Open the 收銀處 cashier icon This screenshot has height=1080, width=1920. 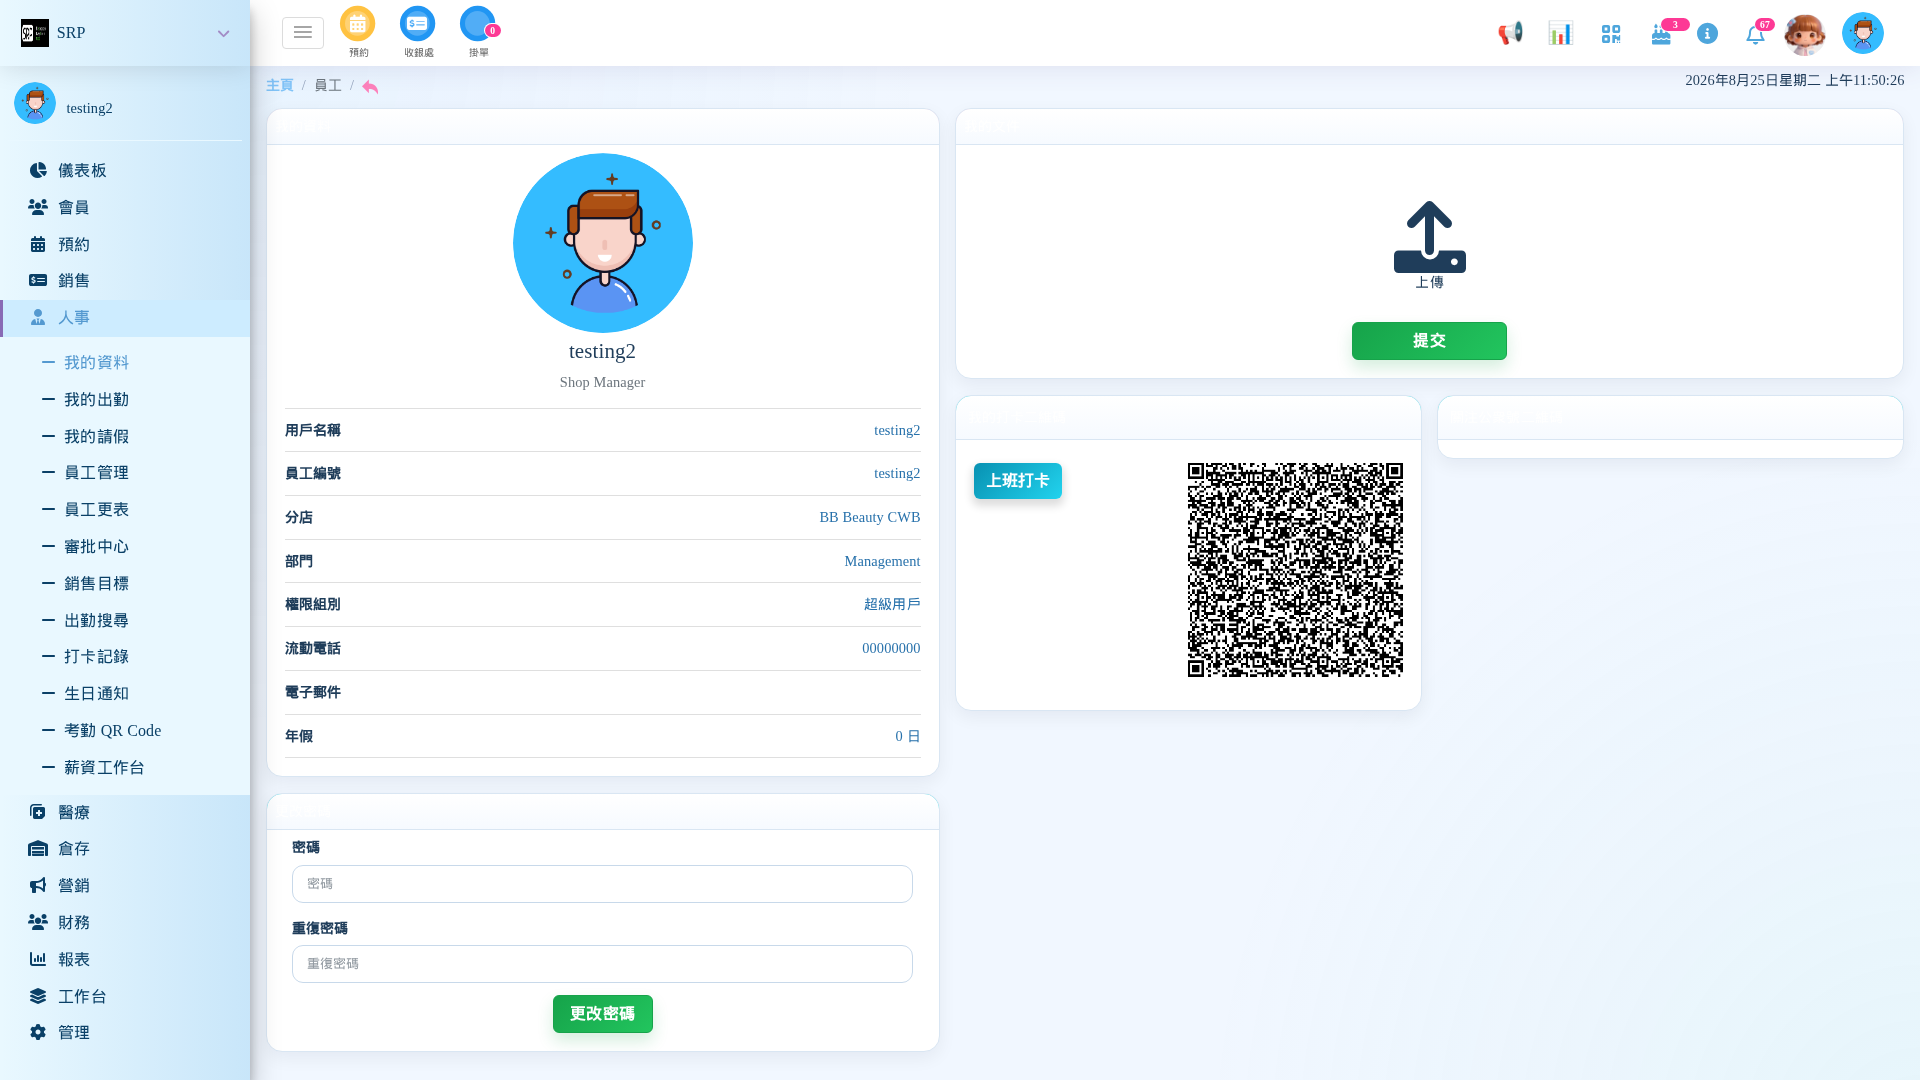418,24
